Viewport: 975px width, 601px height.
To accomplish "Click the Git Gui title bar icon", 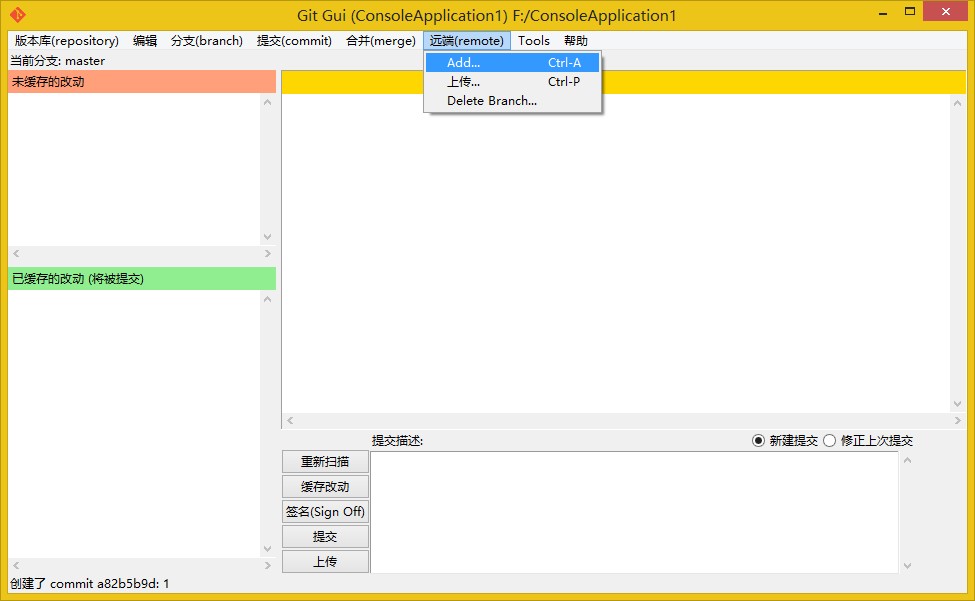I will [17, 14].
